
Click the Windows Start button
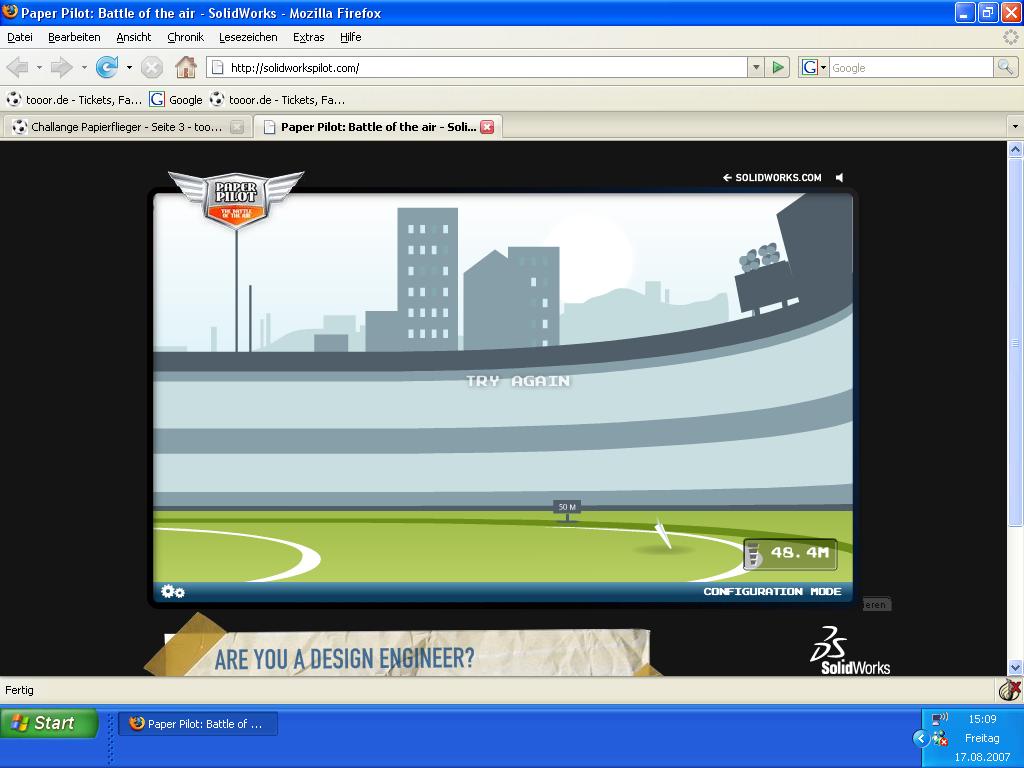click(x=49, y=723)
